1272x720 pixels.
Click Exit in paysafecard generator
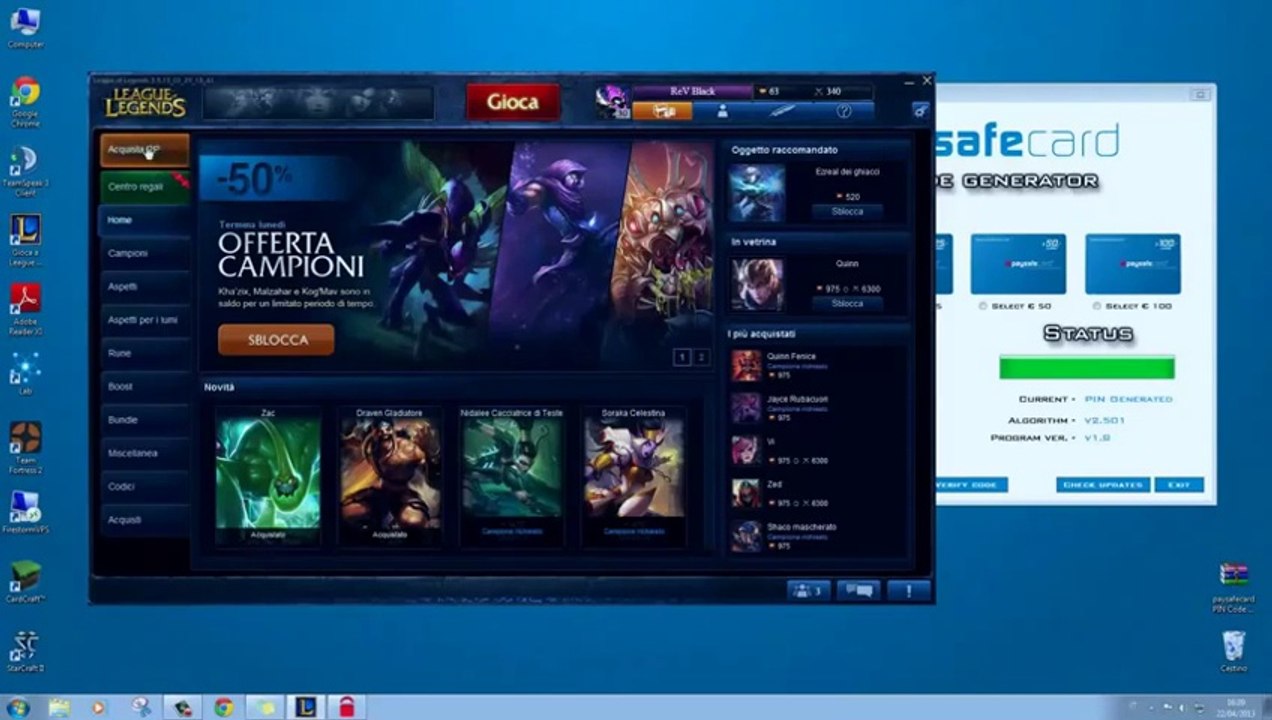[x=1179, y=485]
